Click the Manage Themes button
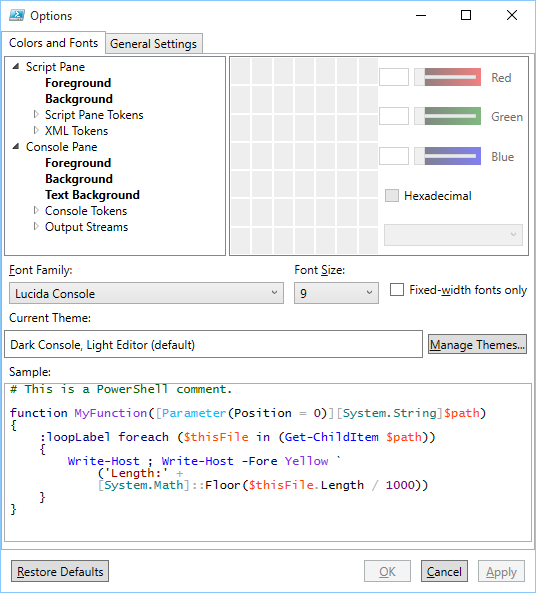This screenshot has width=536, height=593. point(477,345)
